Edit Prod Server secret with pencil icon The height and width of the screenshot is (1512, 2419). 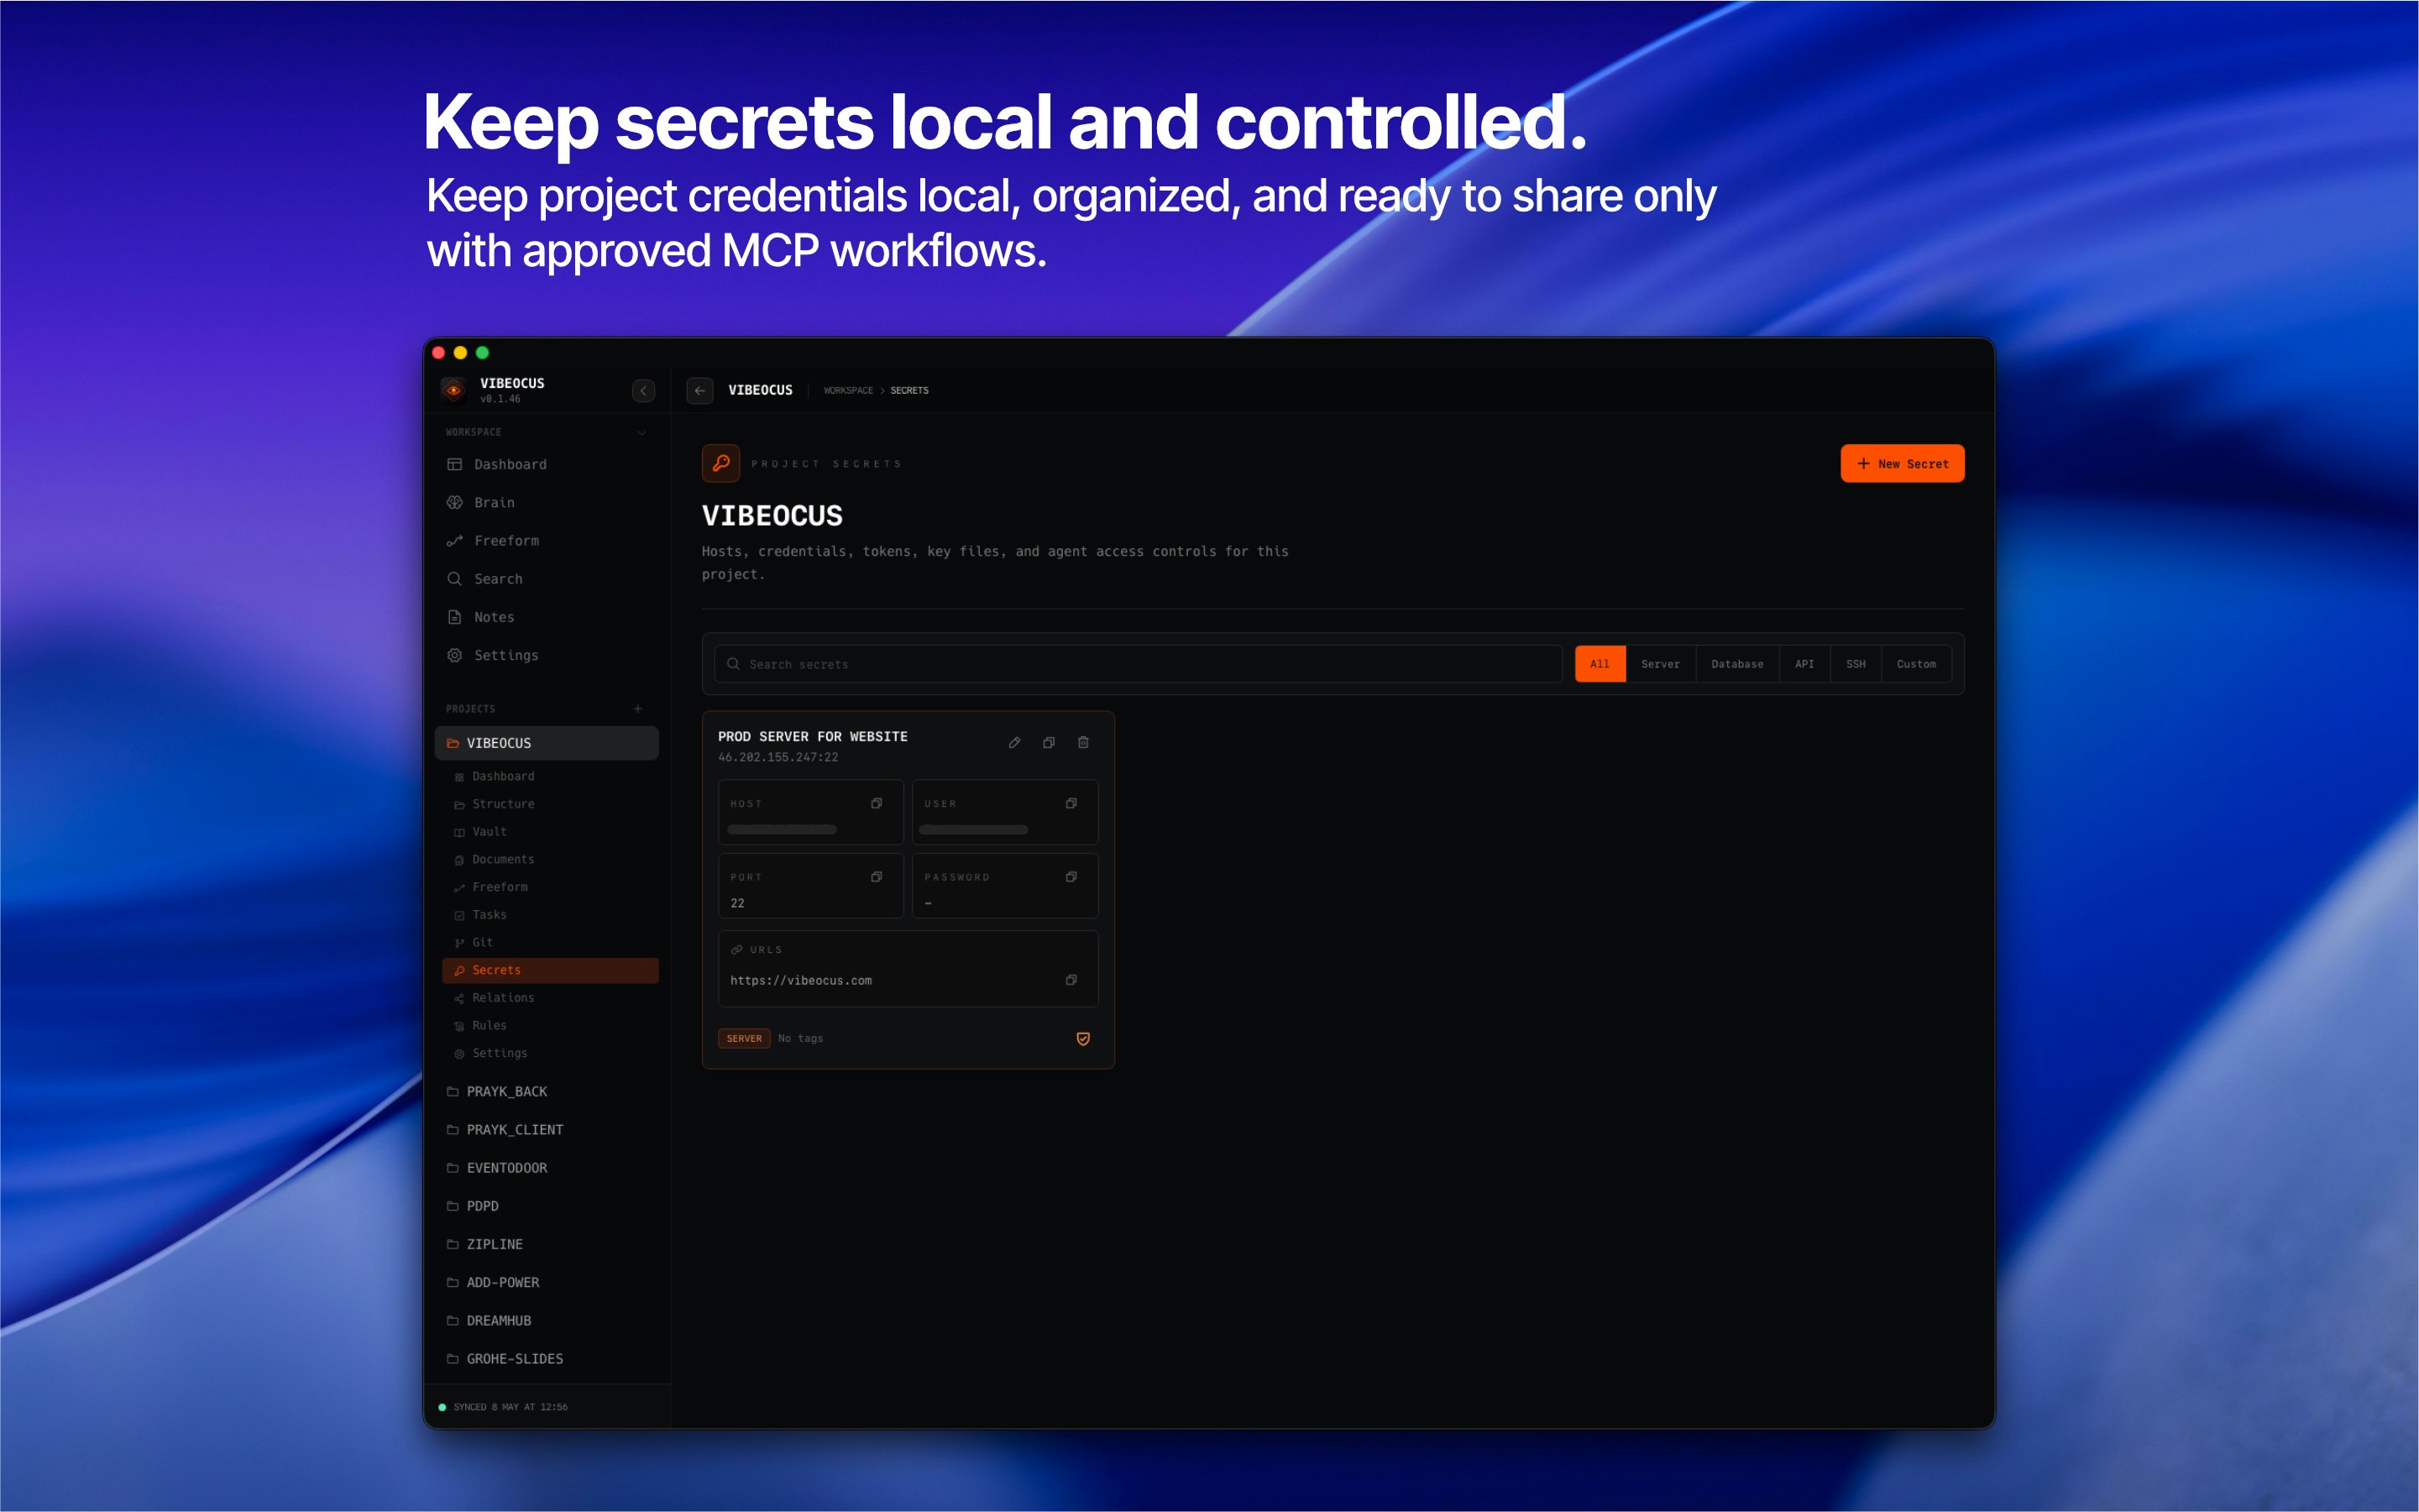point(1014,742)
